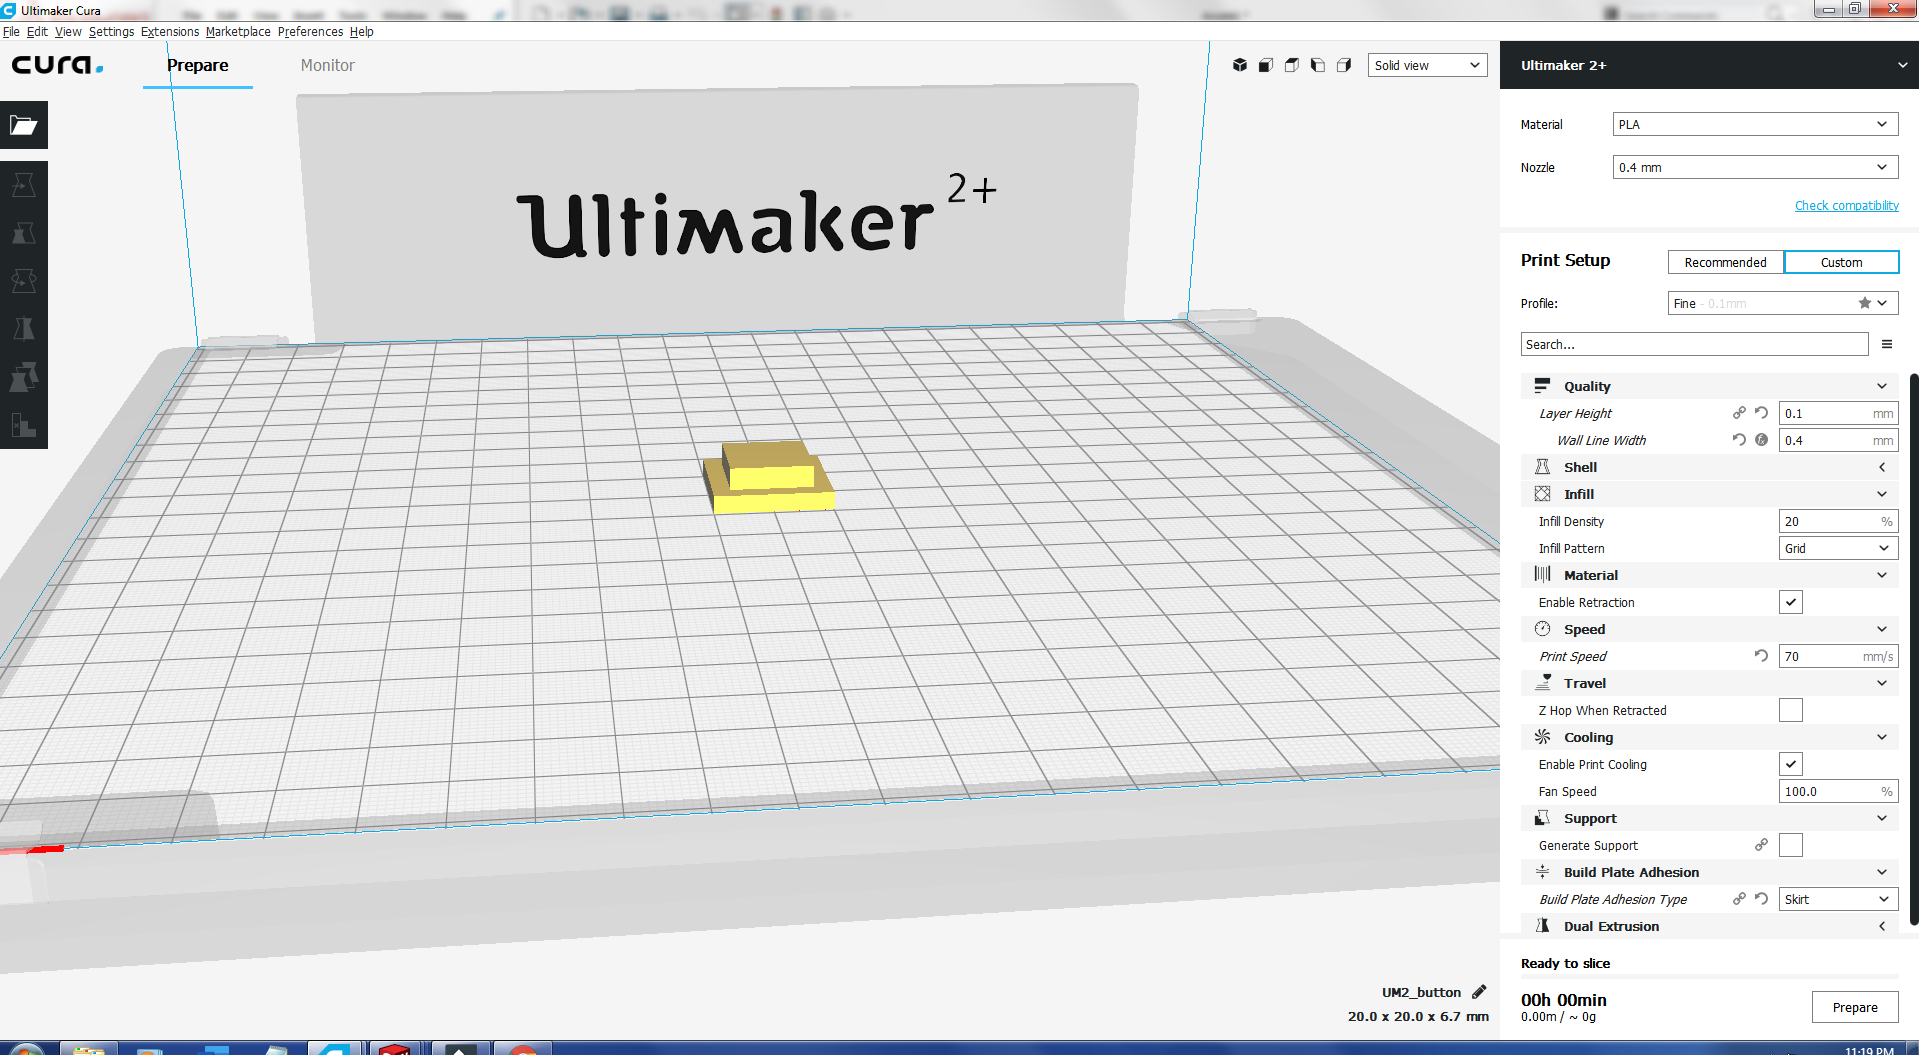Open the Preferences menu
Viewport: 1919px width, 1055px height.
click(x=310, y=31)
